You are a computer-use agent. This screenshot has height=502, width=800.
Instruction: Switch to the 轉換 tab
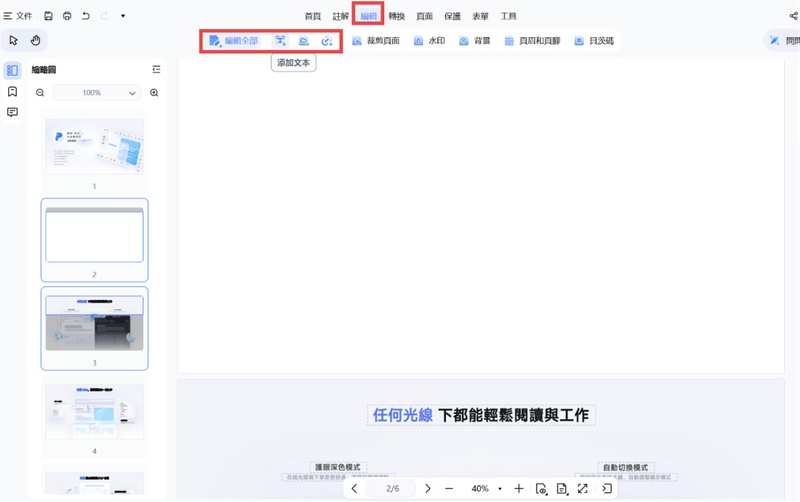(396, 16)
